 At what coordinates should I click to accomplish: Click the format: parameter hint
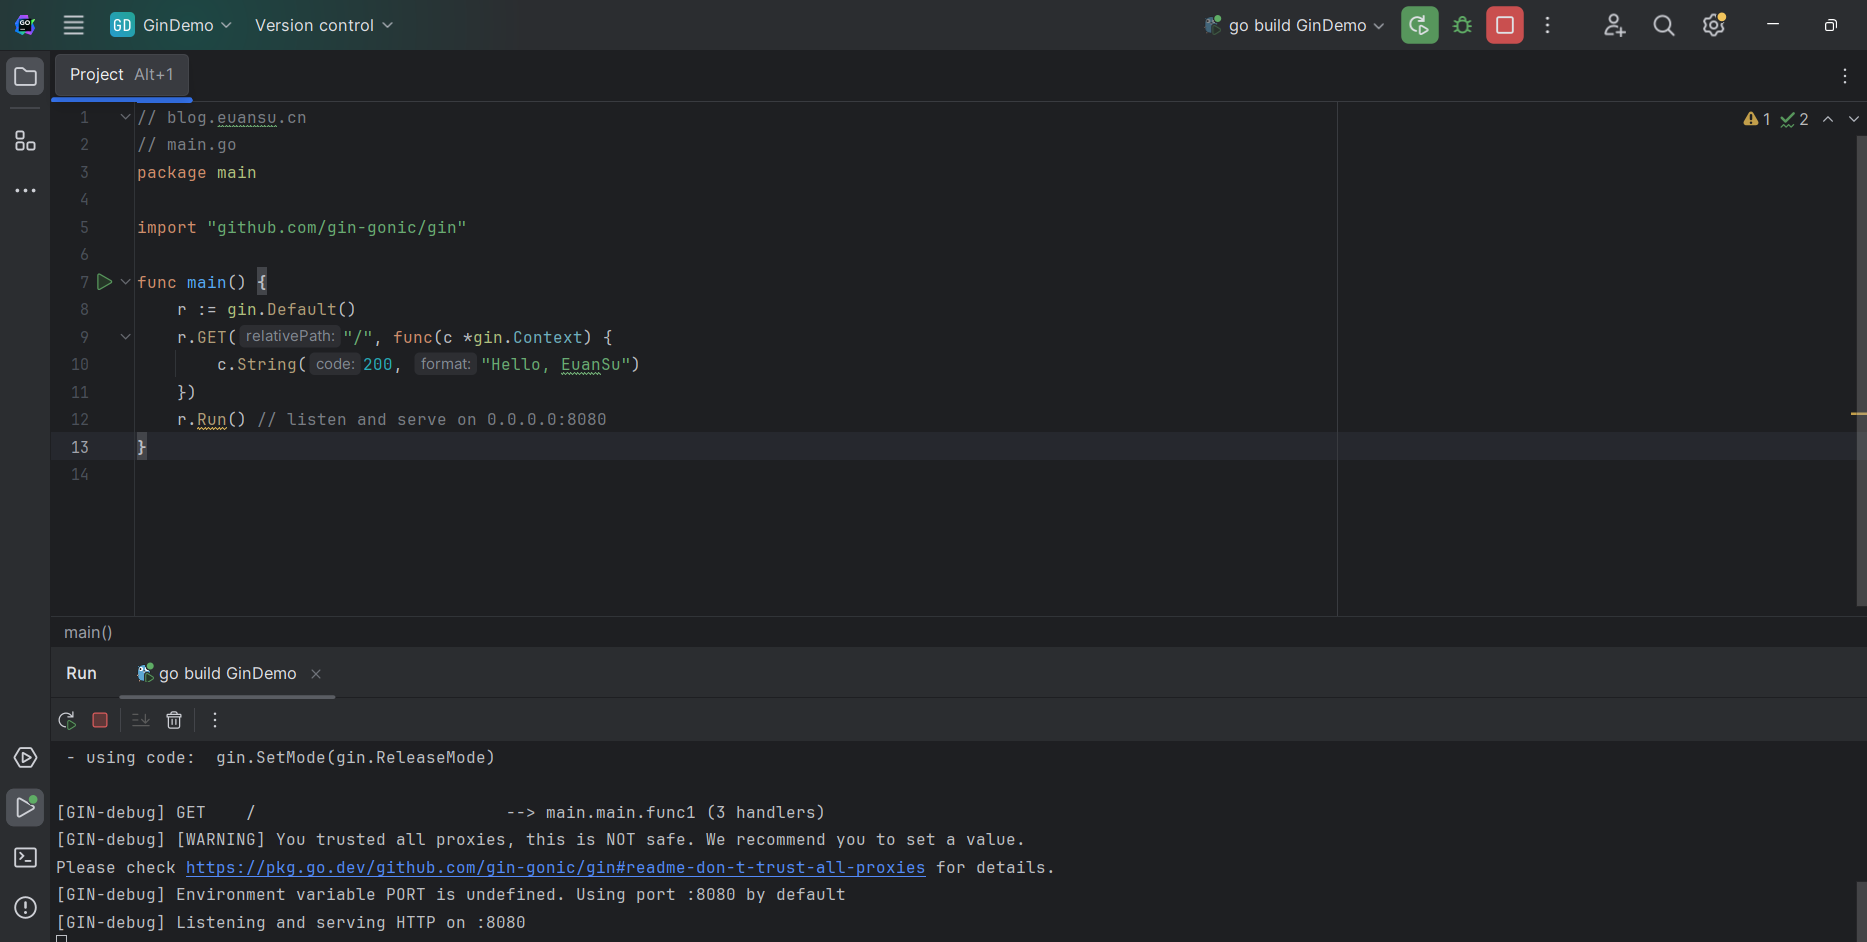click(x=445, y=364)
